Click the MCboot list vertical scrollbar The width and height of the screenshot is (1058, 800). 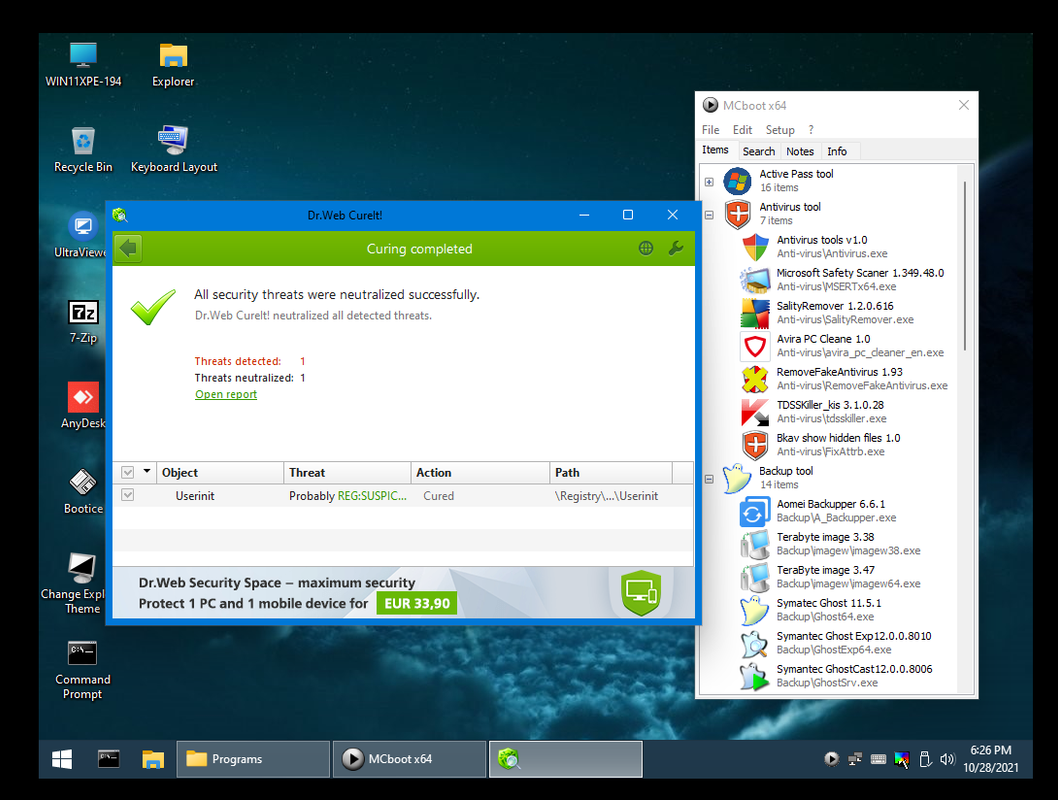[x=965, y=266]
